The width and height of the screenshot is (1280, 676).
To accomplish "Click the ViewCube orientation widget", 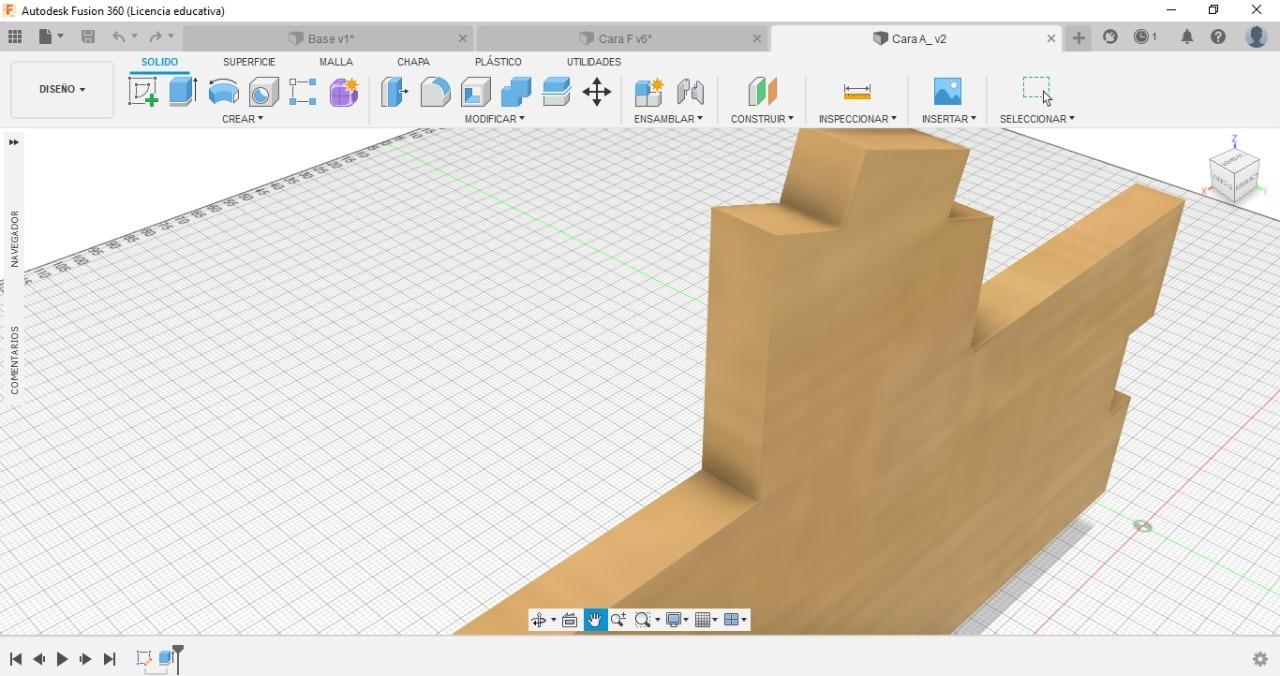I will (1233, 176).
